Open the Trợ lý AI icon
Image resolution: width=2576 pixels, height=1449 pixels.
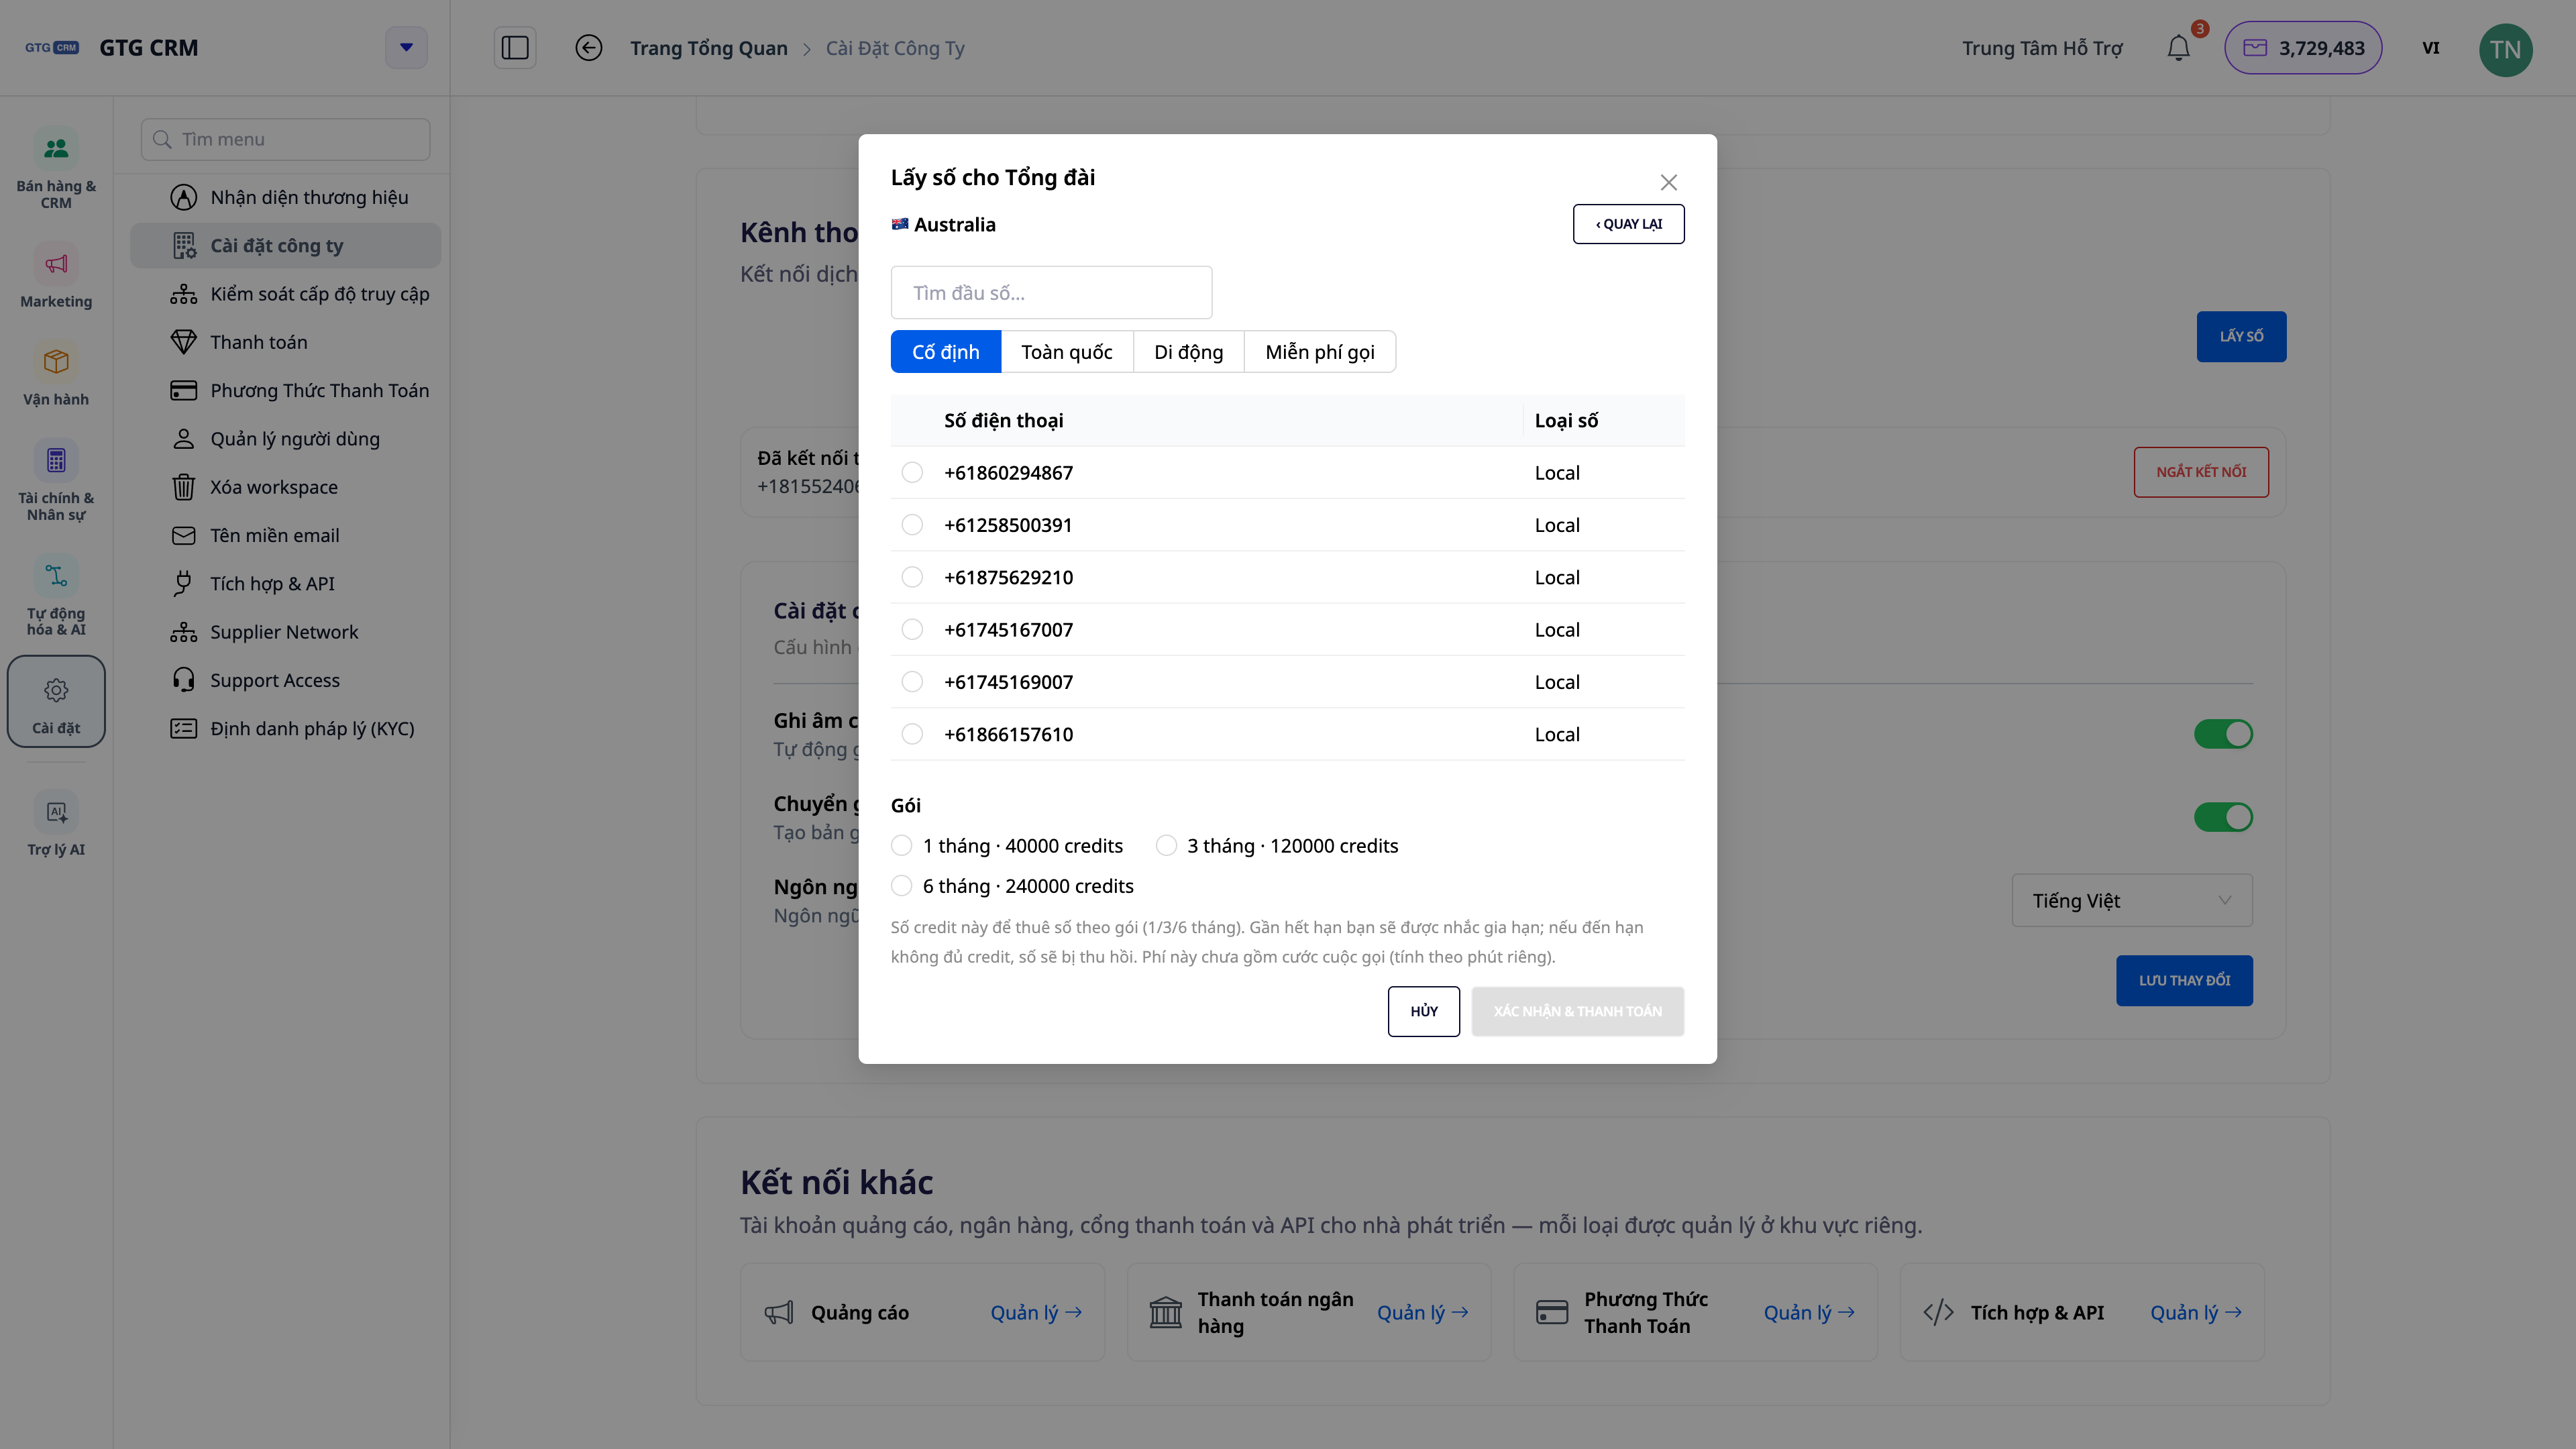click(x=56, y=812)
